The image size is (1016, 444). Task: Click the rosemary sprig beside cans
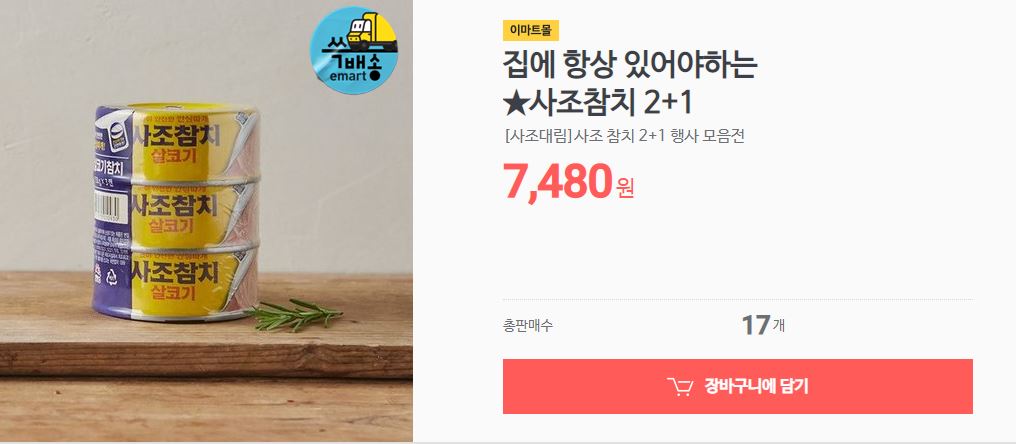tap(295, 314)
